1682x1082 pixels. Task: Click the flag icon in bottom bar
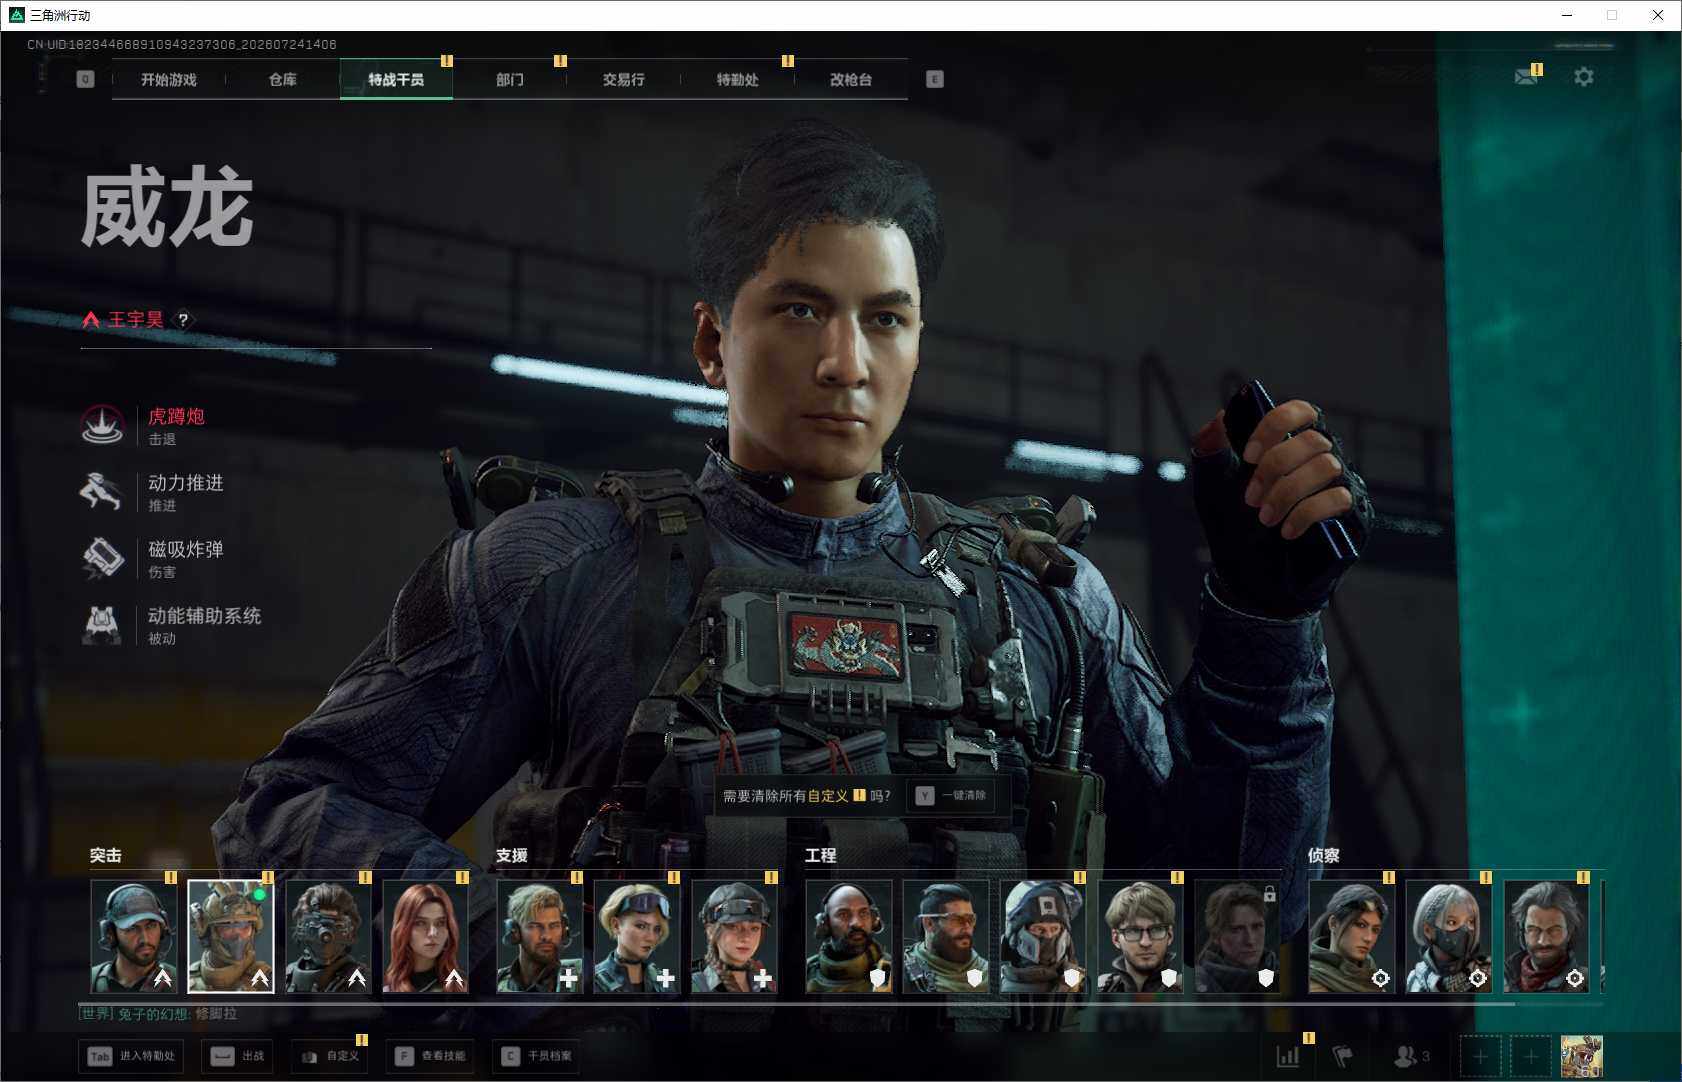[x=1343, y=1055]
